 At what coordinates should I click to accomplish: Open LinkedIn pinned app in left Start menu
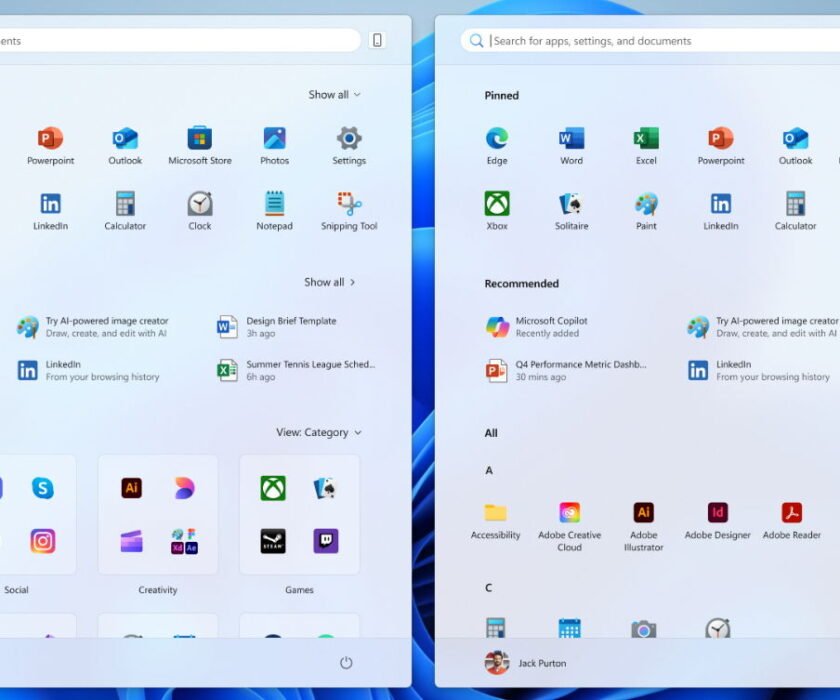coord(50,211)
